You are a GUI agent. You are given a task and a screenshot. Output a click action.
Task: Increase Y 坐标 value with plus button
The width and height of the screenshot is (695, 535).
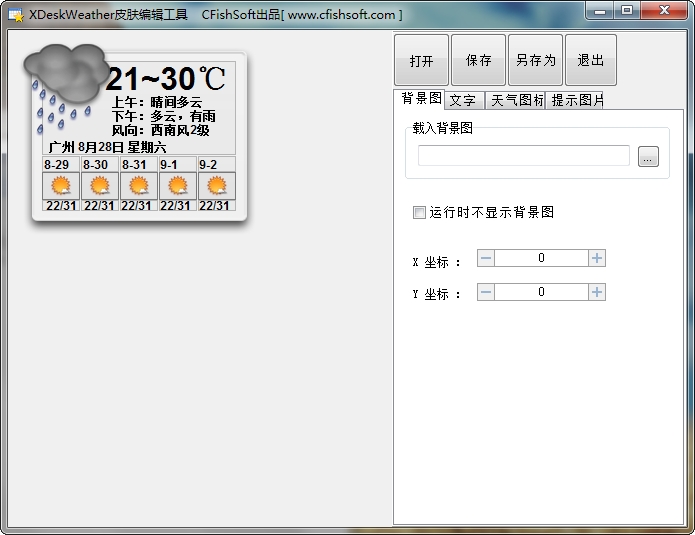click(x=597, y=292)
